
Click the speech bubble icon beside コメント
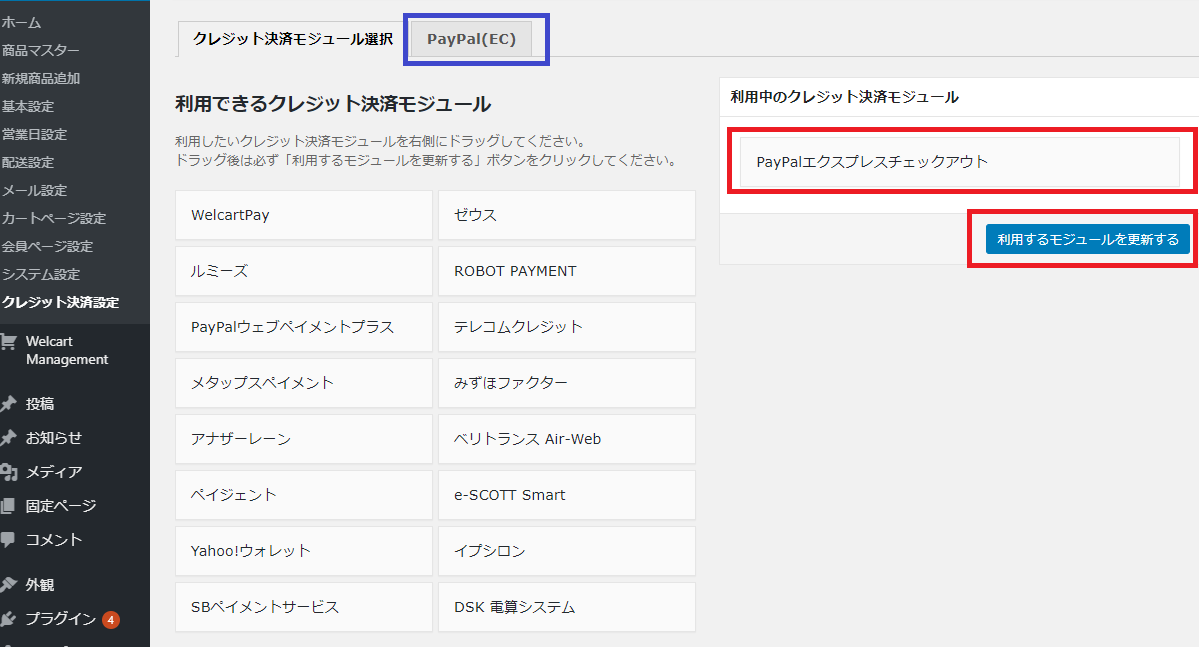tap(8, 539)
